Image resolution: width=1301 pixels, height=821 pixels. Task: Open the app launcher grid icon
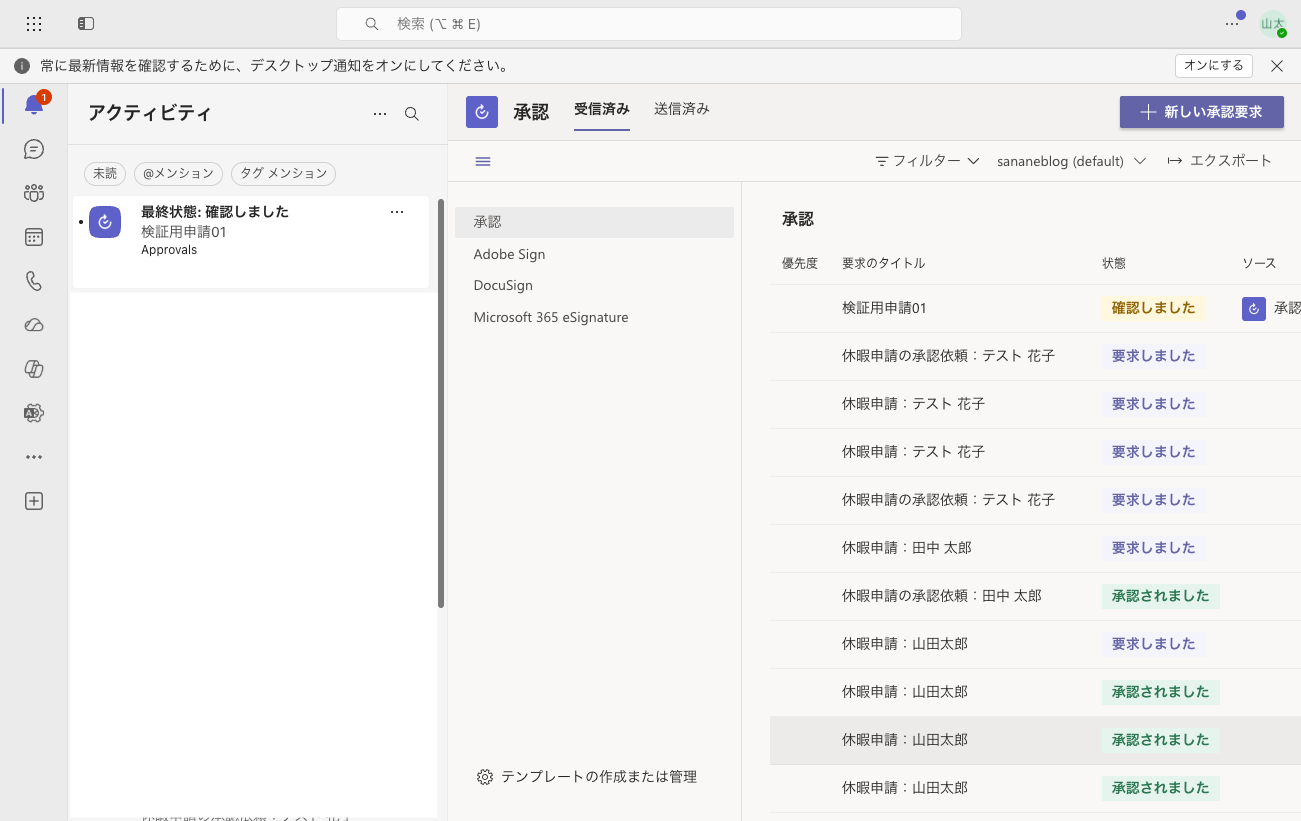click(x=34, y=23)
